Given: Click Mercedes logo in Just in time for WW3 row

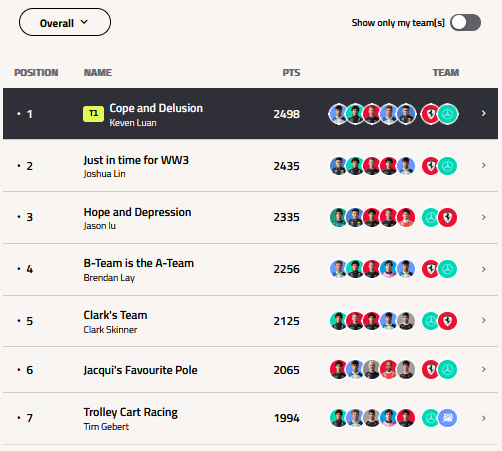Looking at the screenshot, I should pyautogui.click(x=447, y=166).
